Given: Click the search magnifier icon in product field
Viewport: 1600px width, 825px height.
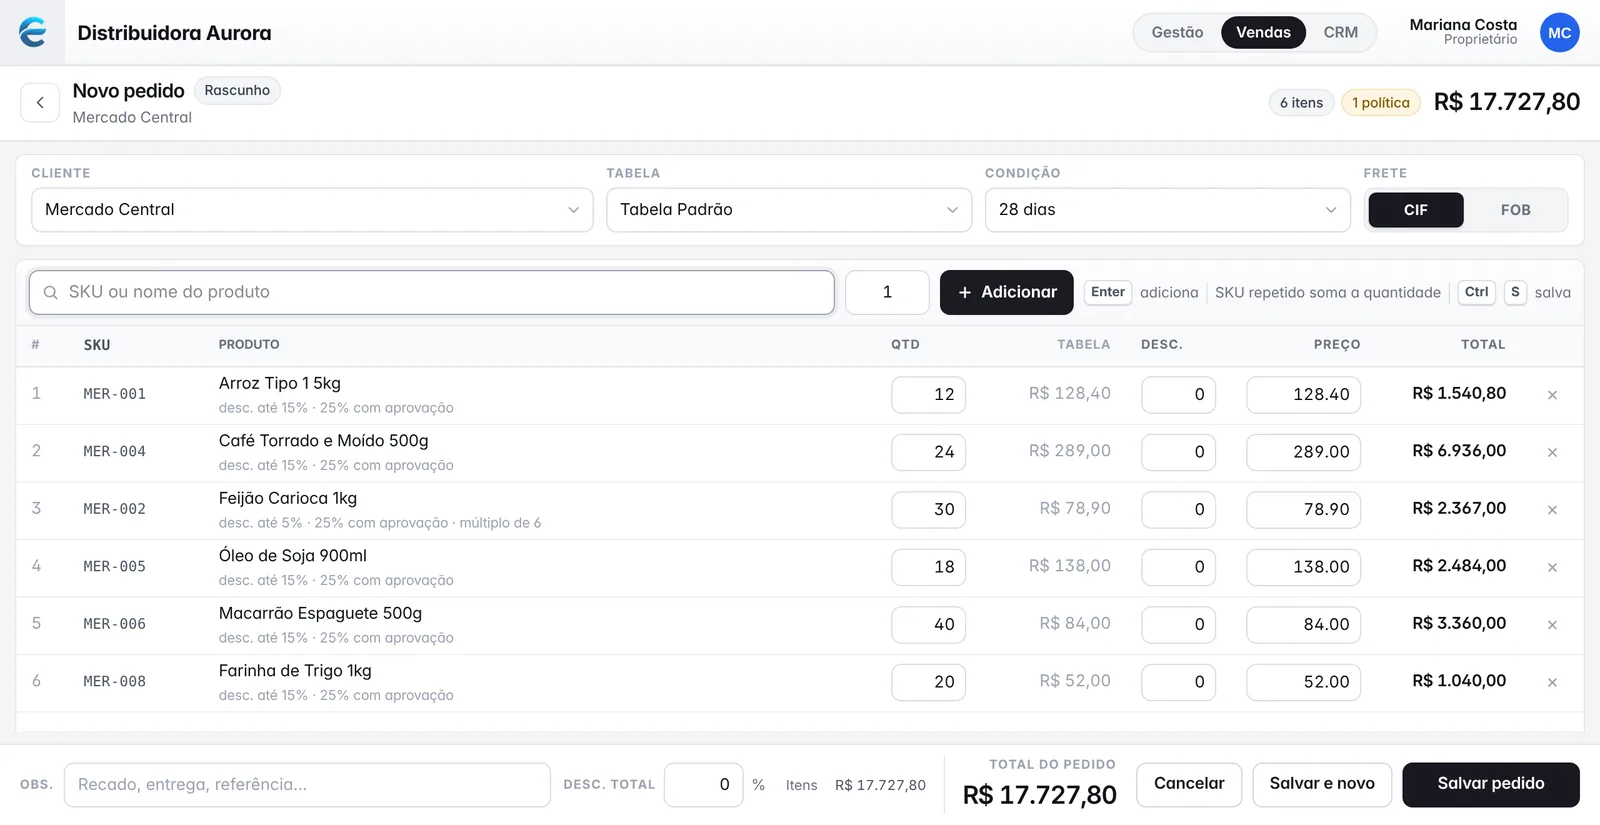Looking at the screenshot, I should (50, 292).
